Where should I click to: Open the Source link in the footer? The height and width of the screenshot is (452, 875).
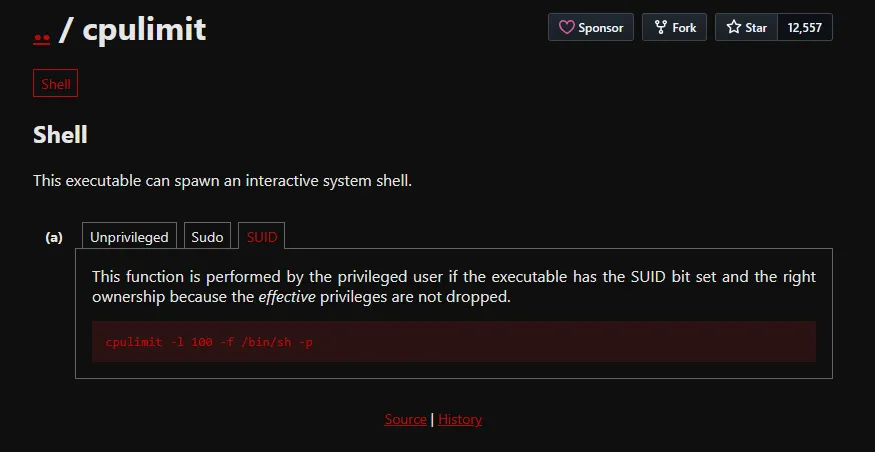(x=405, y=419)
